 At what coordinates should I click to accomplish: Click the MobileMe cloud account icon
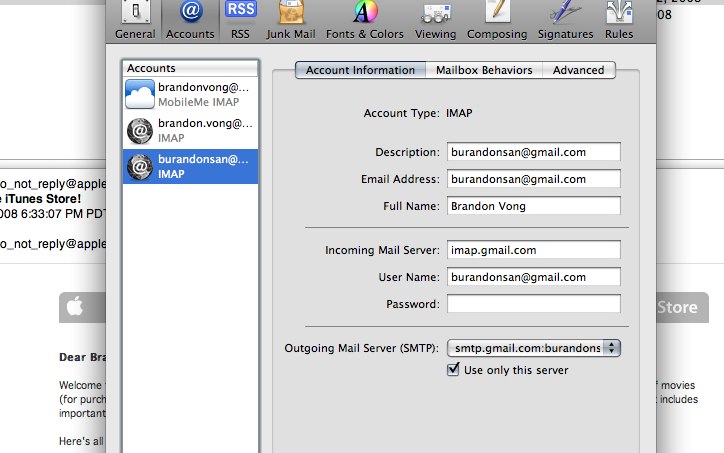pos(140,94)
